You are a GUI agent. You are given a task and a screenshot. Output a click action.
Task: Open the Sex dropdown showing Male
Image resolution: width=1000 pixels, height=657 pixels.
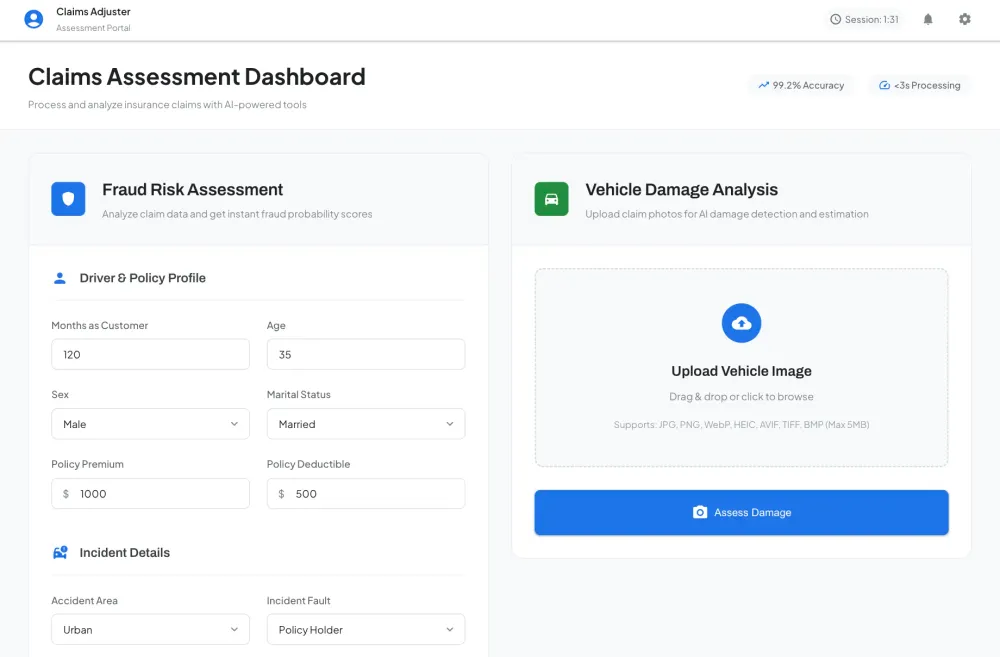[151, 424]
